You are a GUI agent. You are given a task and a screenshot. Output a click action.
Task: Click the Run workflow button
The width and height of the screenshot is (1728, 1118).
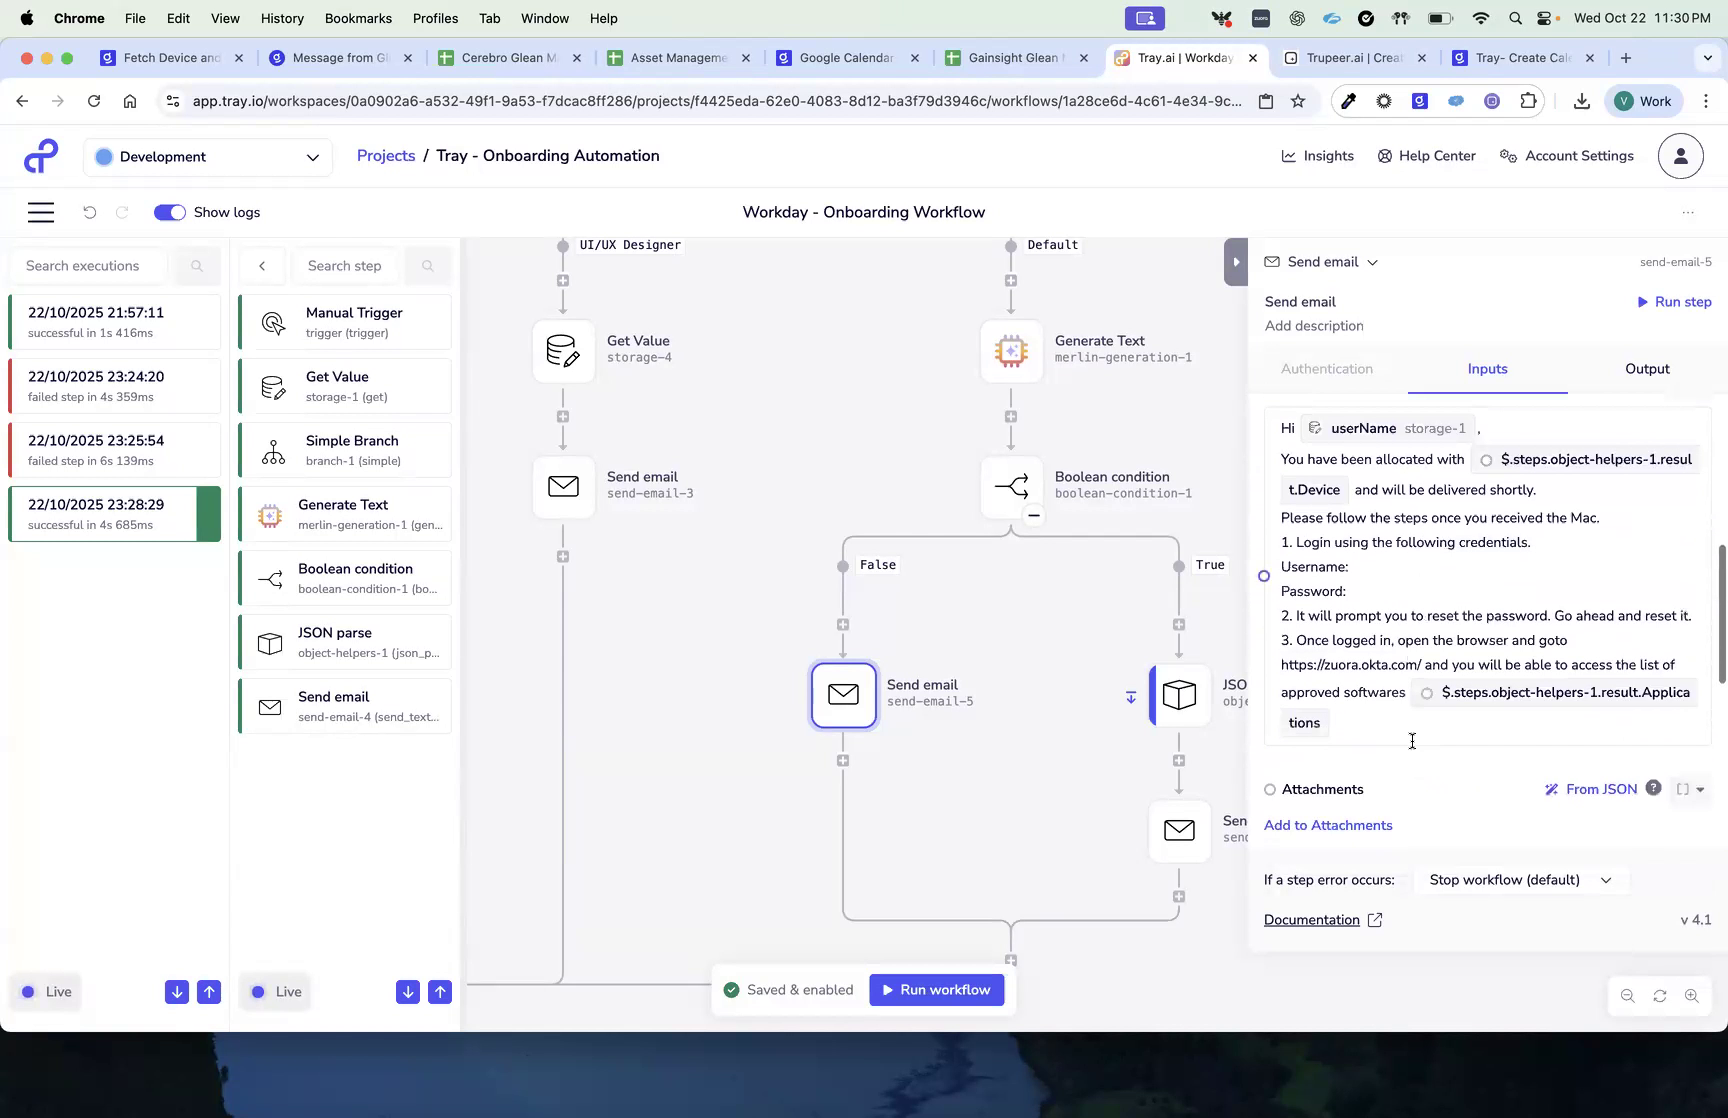936,989
